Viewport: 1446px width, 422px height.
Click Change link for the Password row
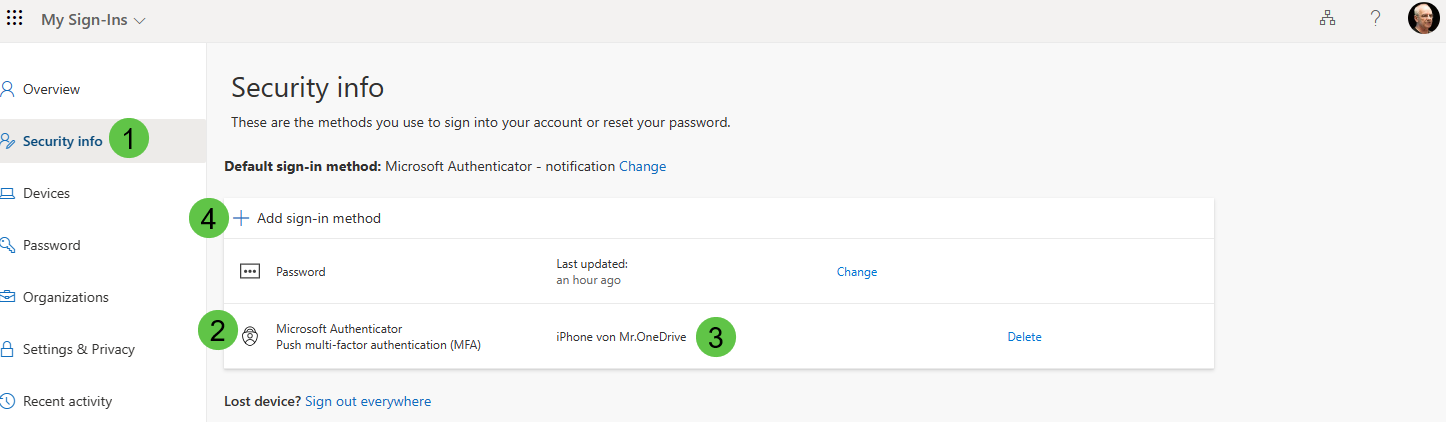point(857,272)
